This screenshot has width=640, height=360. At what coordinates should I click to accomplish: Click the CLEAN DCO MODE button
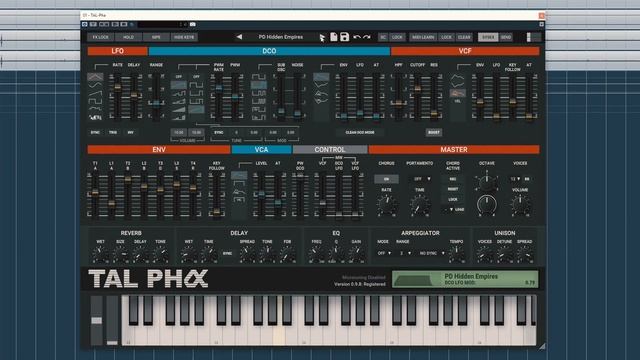[360, 132]
